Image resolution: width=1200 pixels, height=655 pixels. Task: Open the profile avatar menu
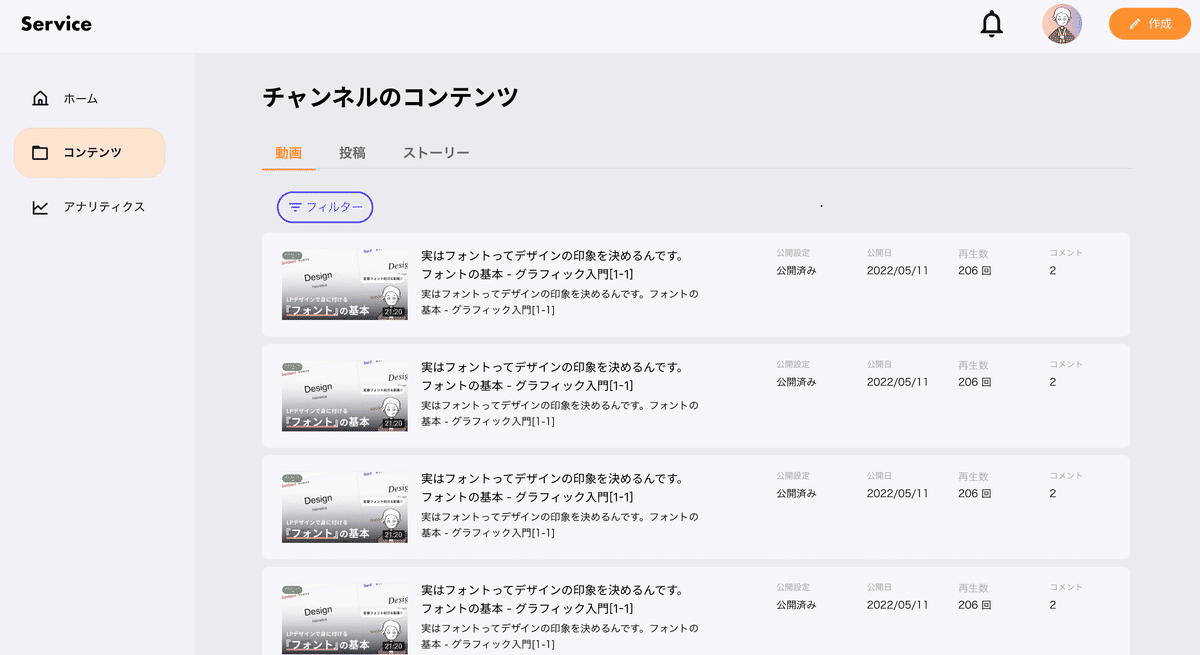1062,23
